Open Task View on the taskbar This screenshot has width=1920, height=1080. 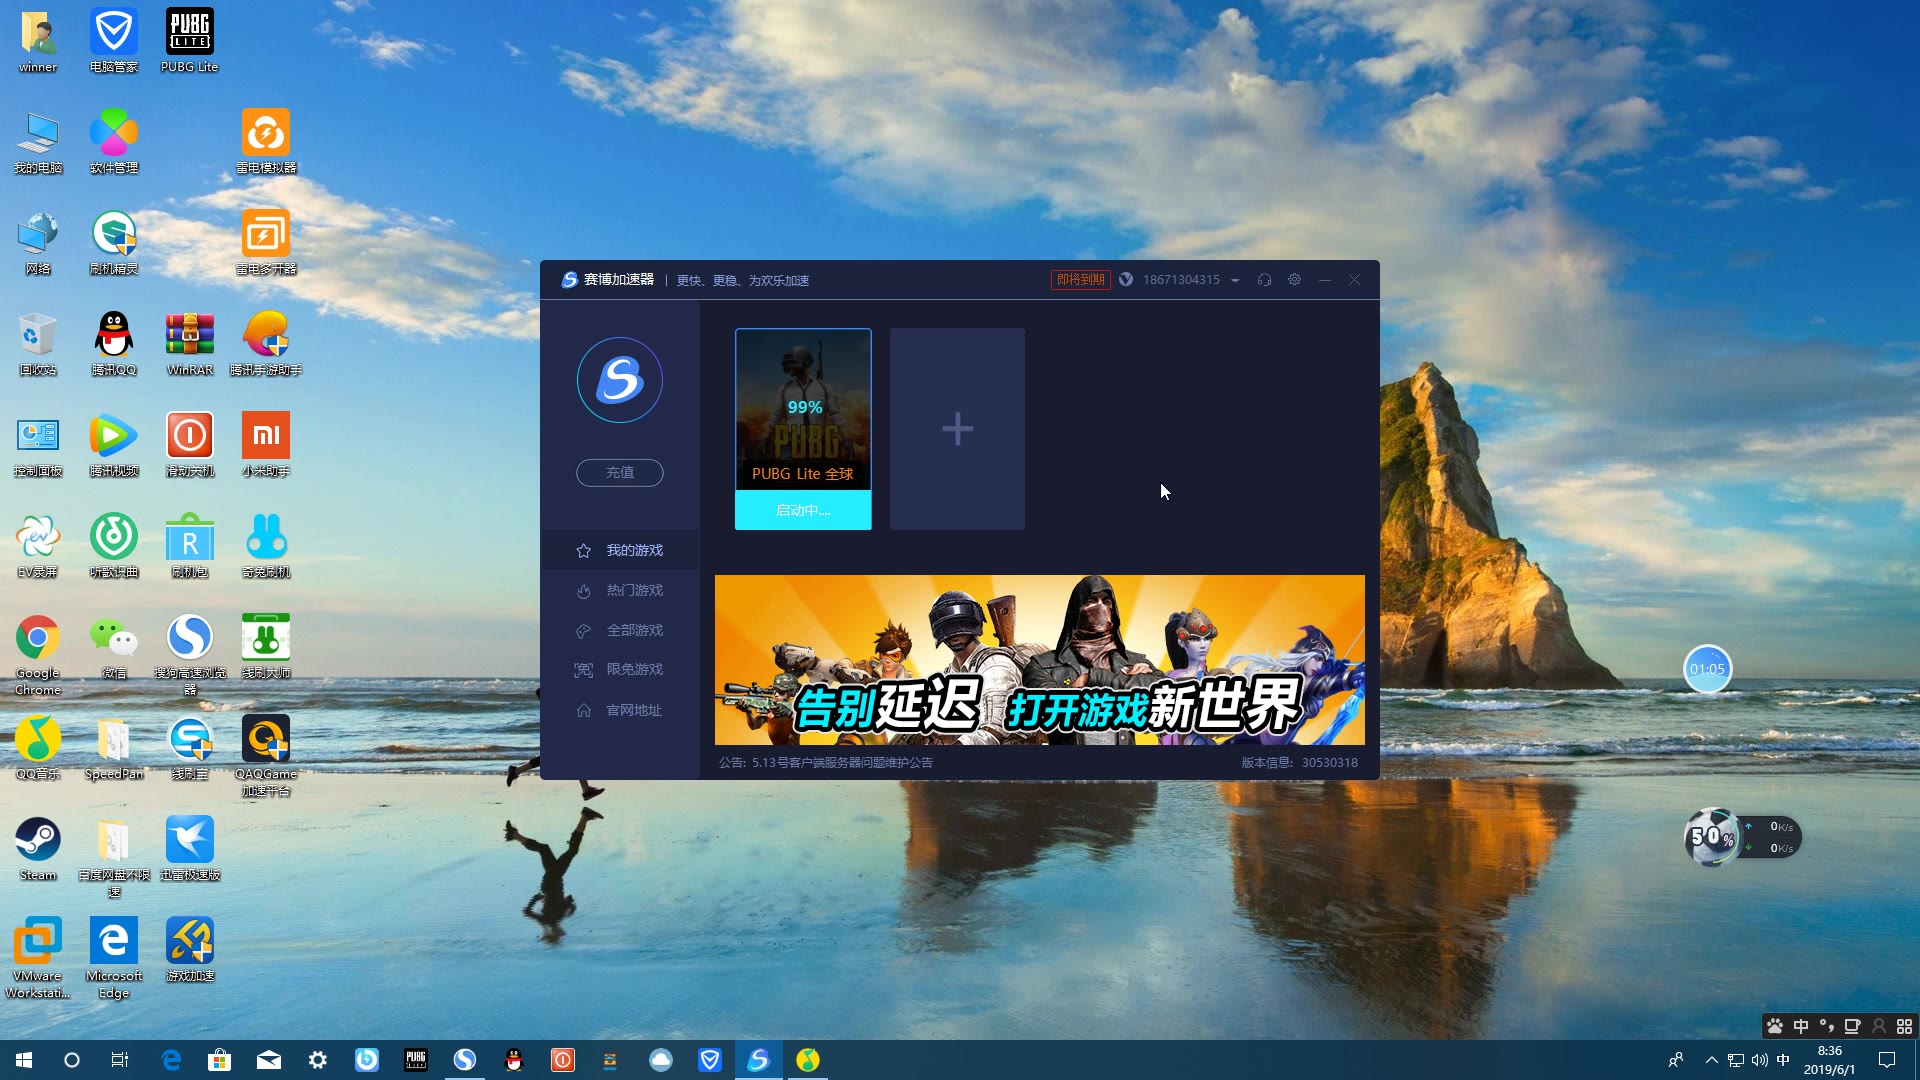pyautogui.click(x=119, y=1060)
